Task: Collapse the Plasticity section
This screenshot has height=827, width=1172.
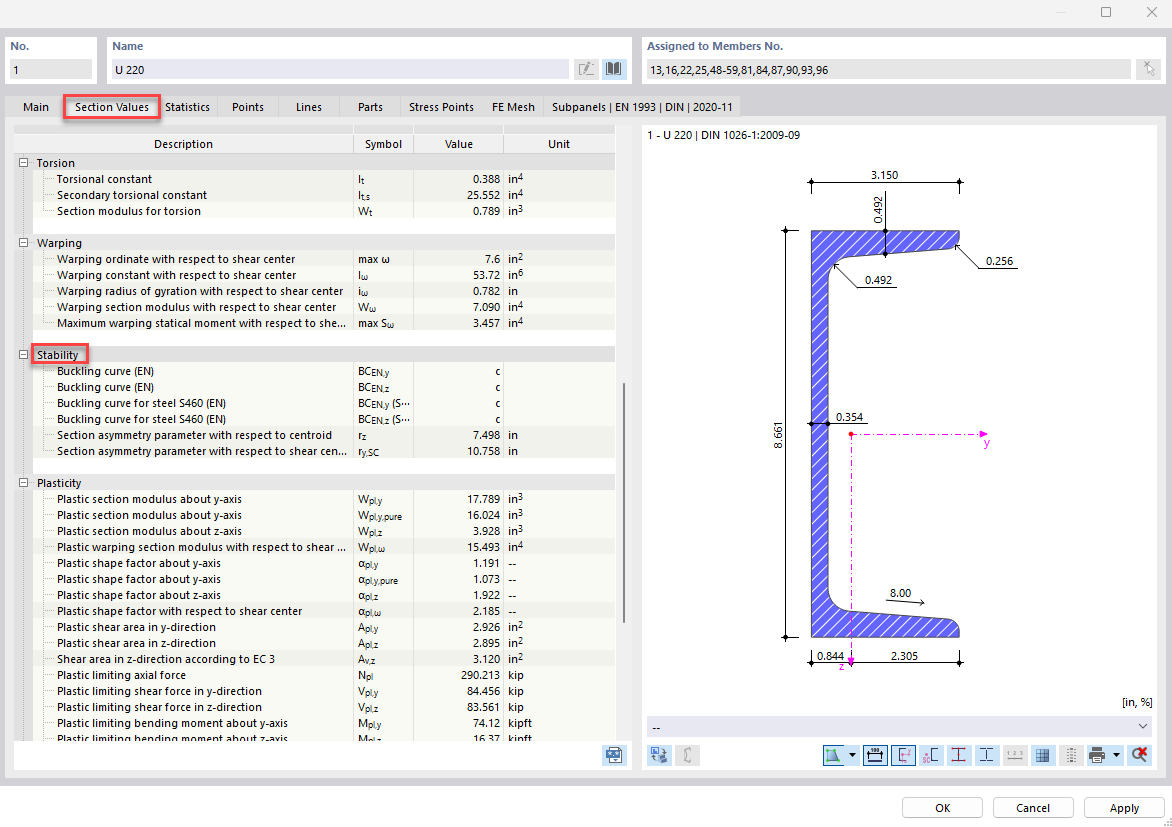Action: click(23, 482)
